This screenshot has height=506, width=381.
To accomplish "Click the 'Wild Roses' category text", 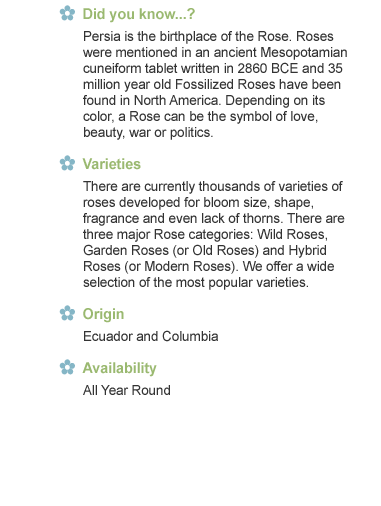I will click(292, 235).
